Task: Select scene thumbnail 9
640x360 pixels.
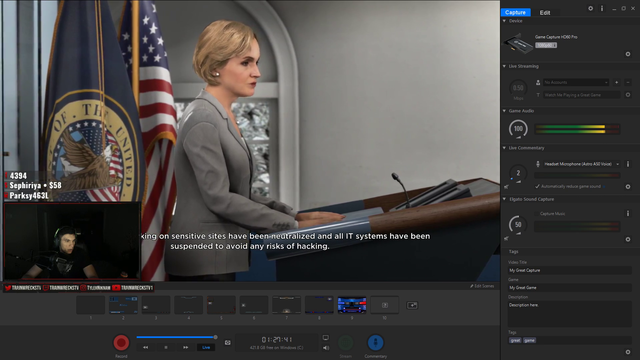Action: (x=352, y=305)
